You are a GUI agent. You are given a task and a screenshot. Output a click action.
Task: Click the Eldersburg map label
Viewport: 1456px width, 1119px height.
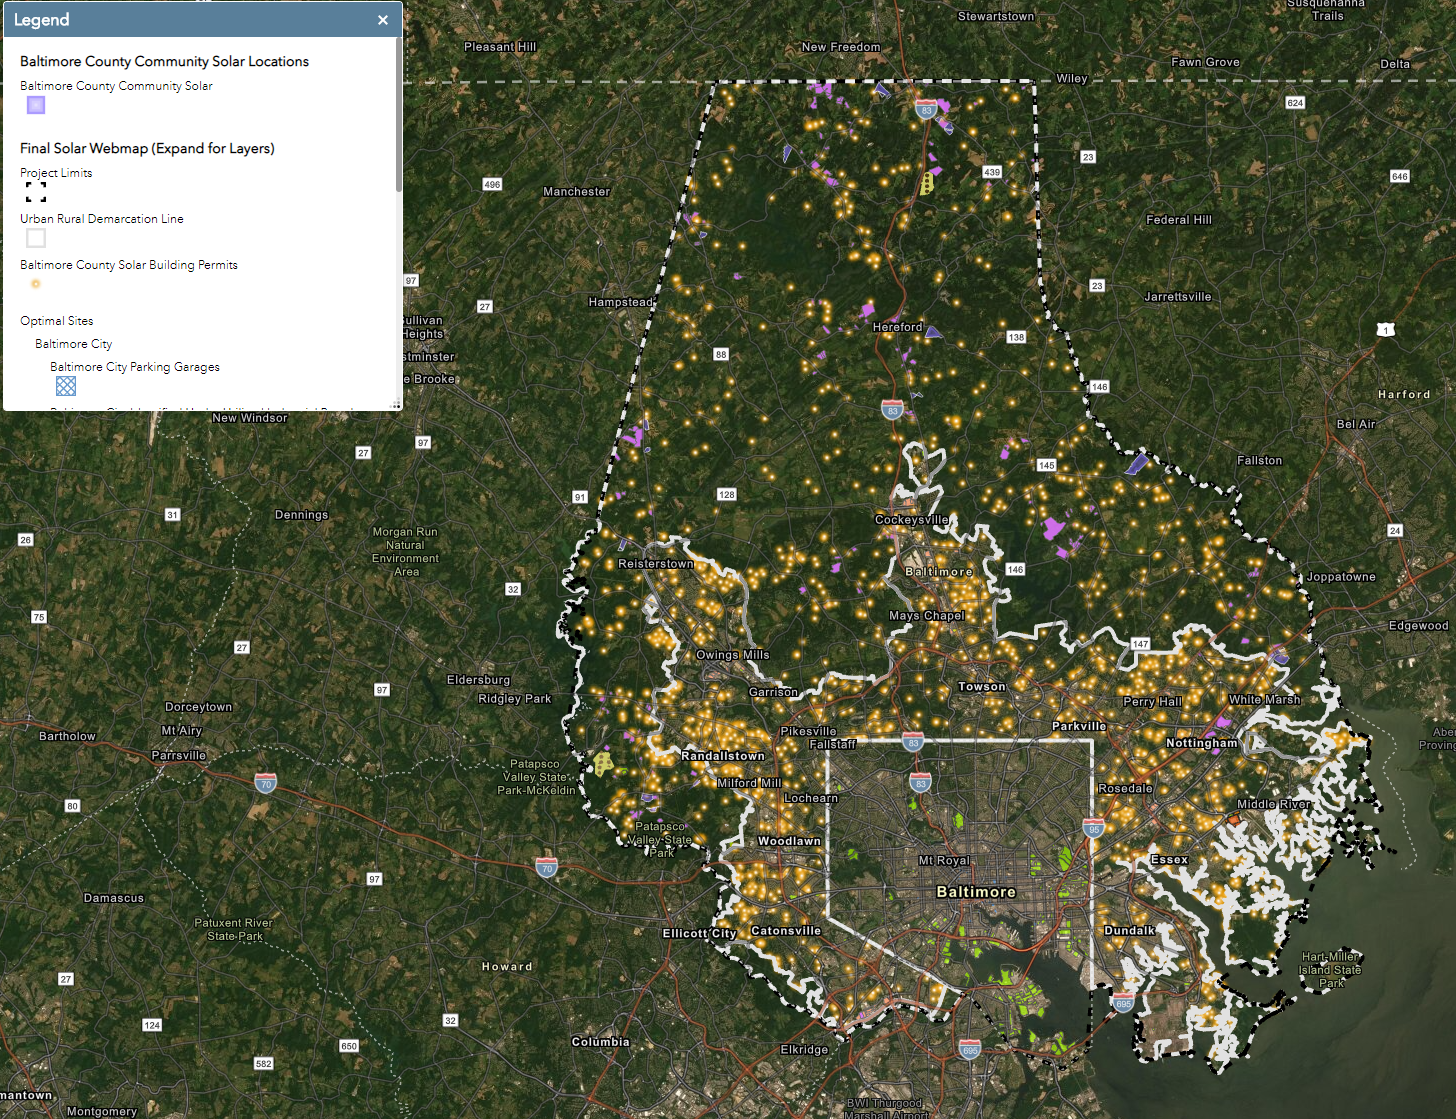(479, 680)
